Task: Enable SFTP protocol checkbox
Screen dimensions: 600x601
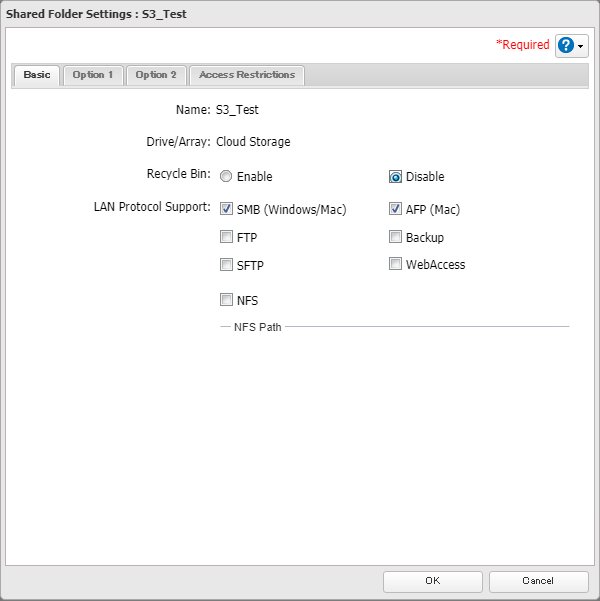Action: (x=226, y=265)
